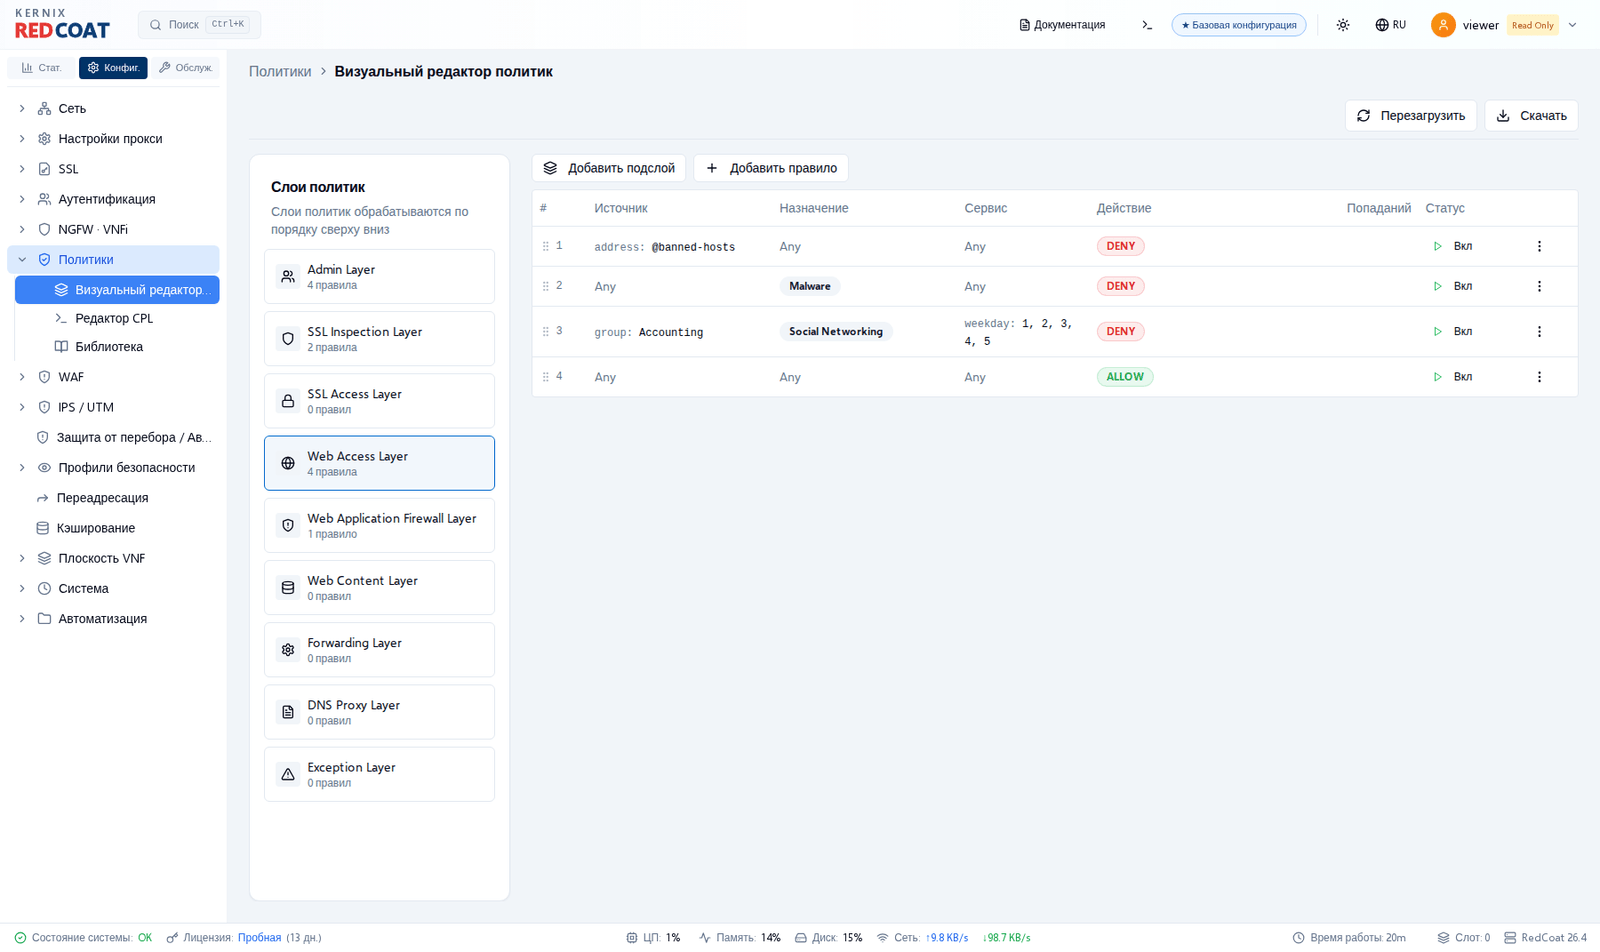Open rule 4 three-dot actions menu

(1539, 377)
